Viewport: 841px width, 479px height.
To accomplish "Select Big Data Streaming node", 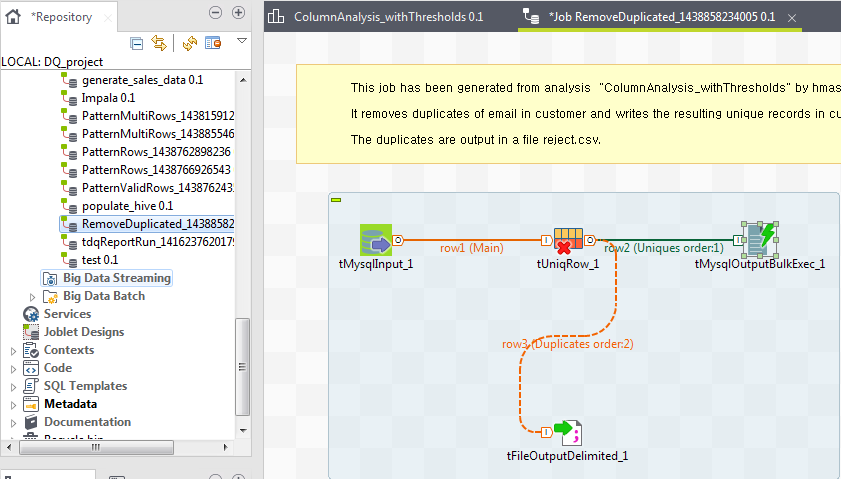I will 116,278.
